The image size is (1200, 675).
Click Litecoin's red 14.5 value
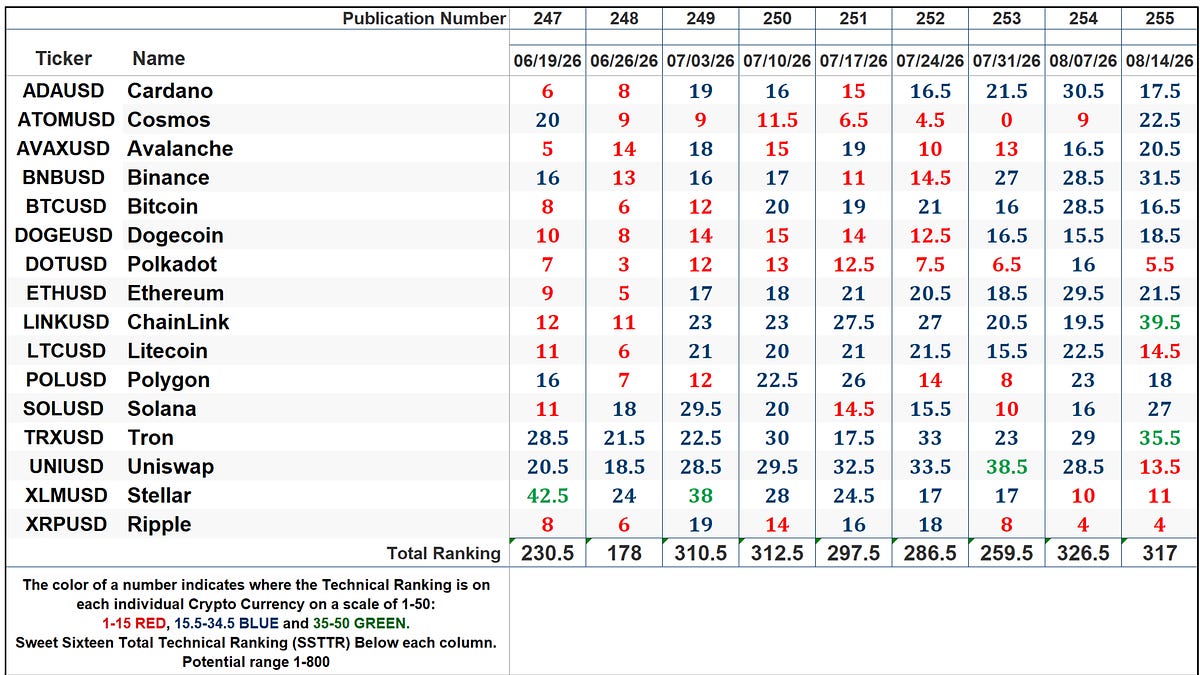coord(1160,352)
